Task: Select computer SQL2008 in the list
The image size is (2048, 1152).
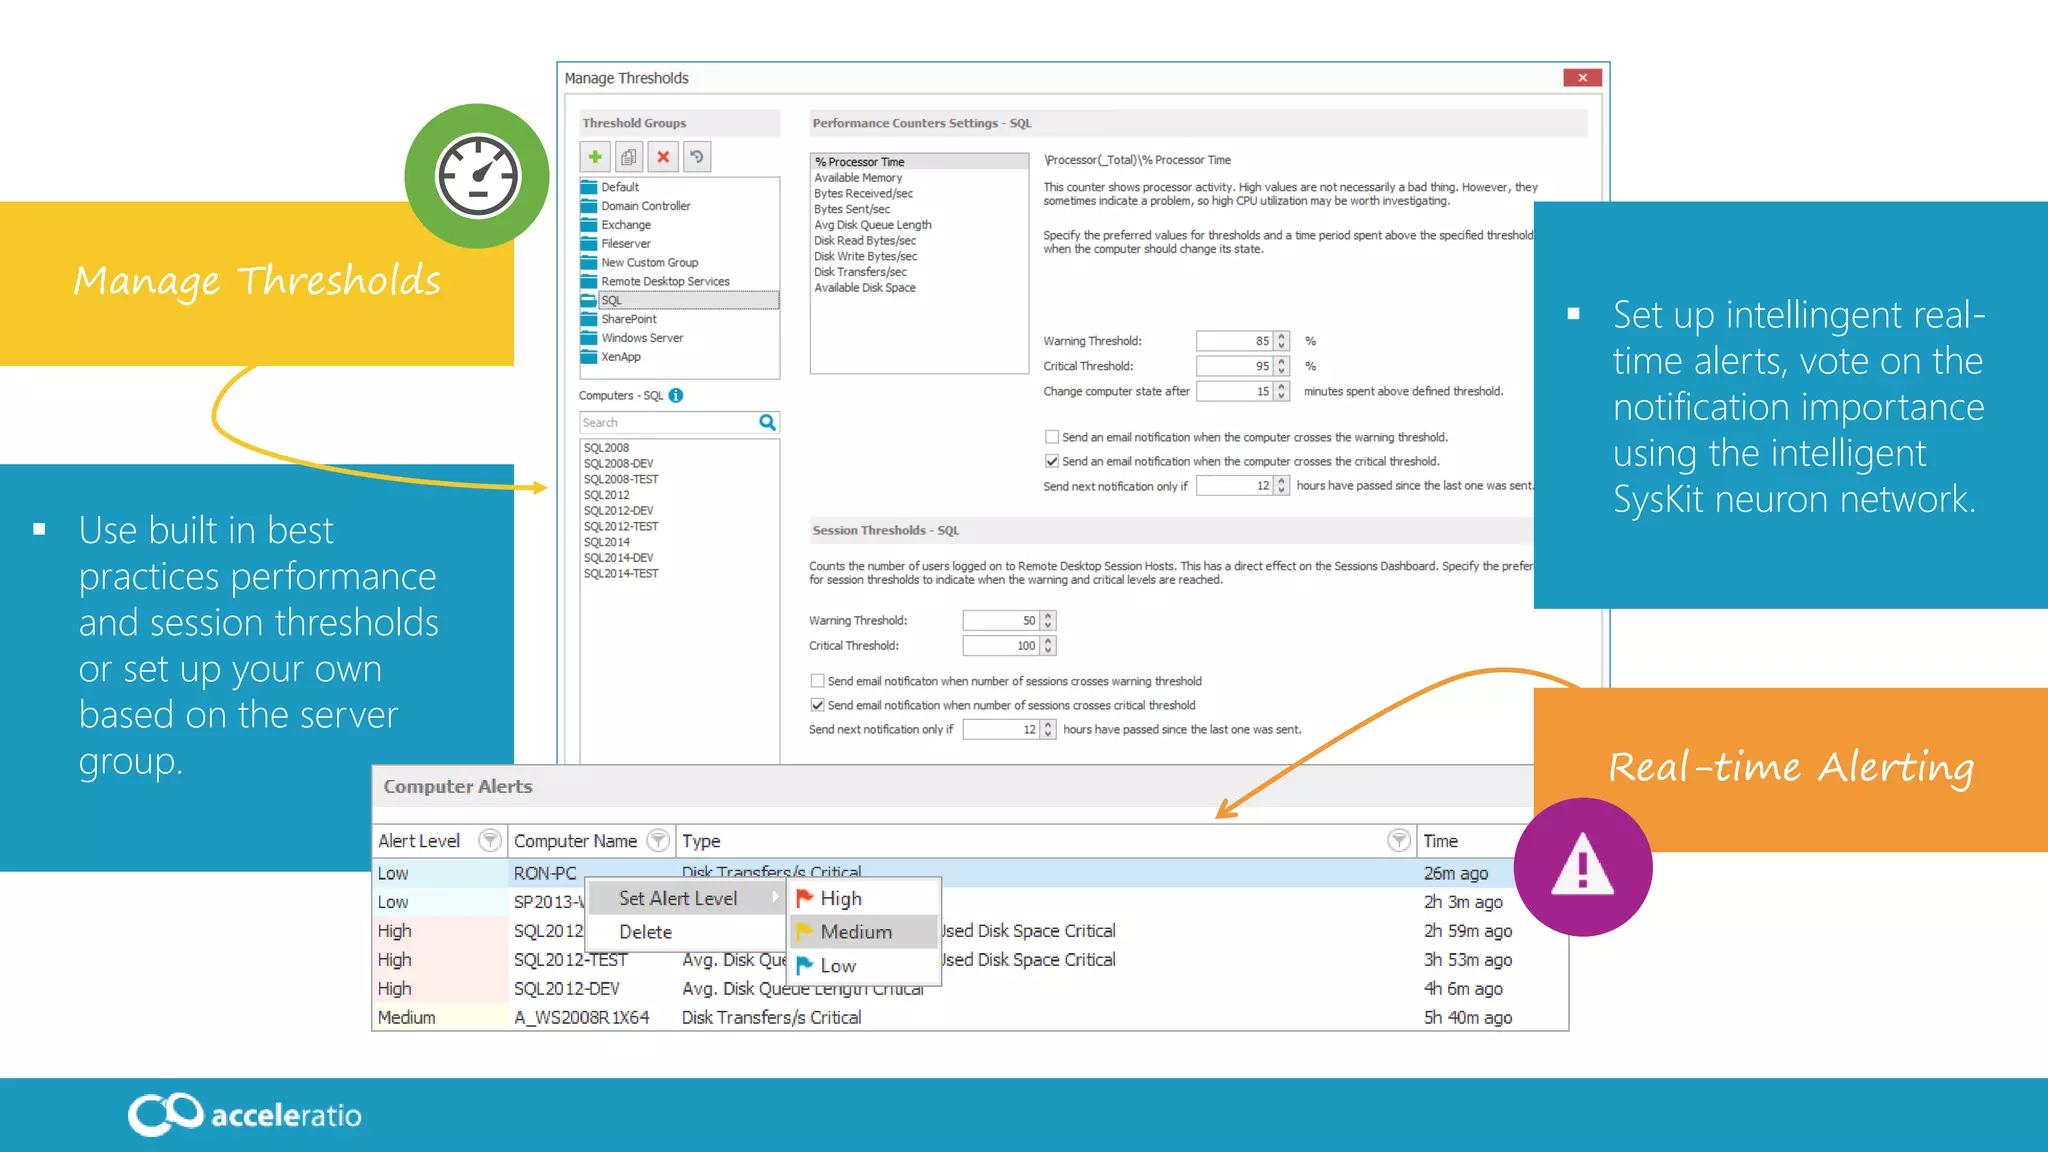Action: (607, 448)
